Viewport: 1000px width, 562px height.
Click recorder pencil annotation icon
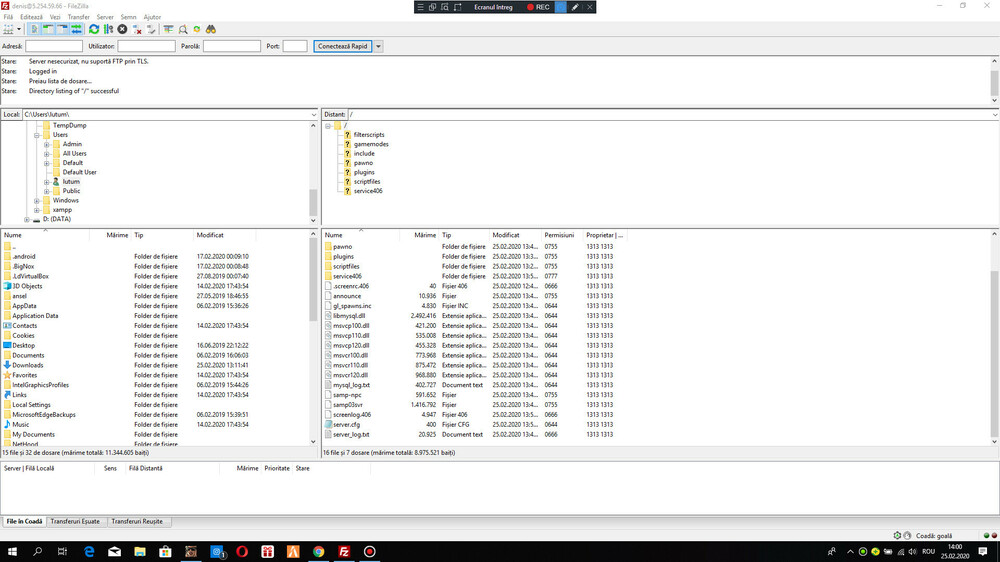575,7
